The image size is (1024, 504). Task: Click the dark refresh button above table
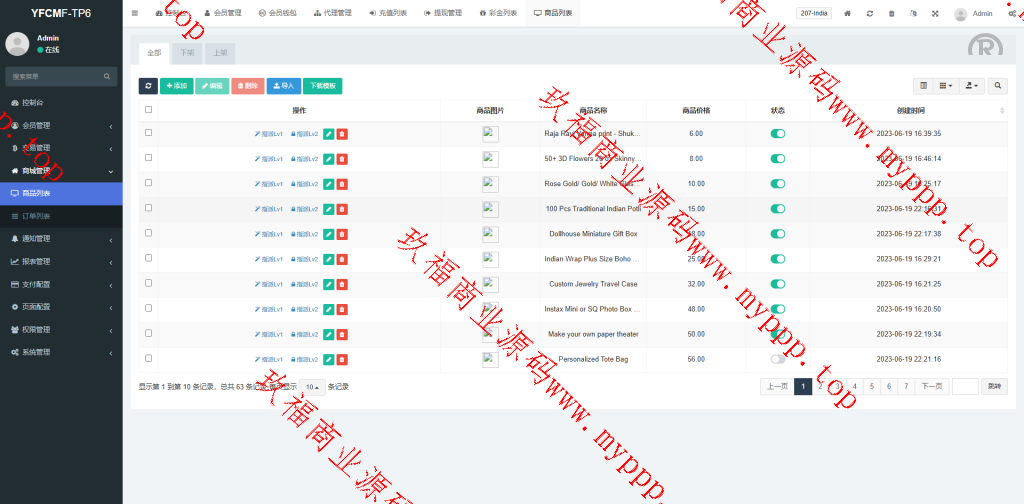148,86
